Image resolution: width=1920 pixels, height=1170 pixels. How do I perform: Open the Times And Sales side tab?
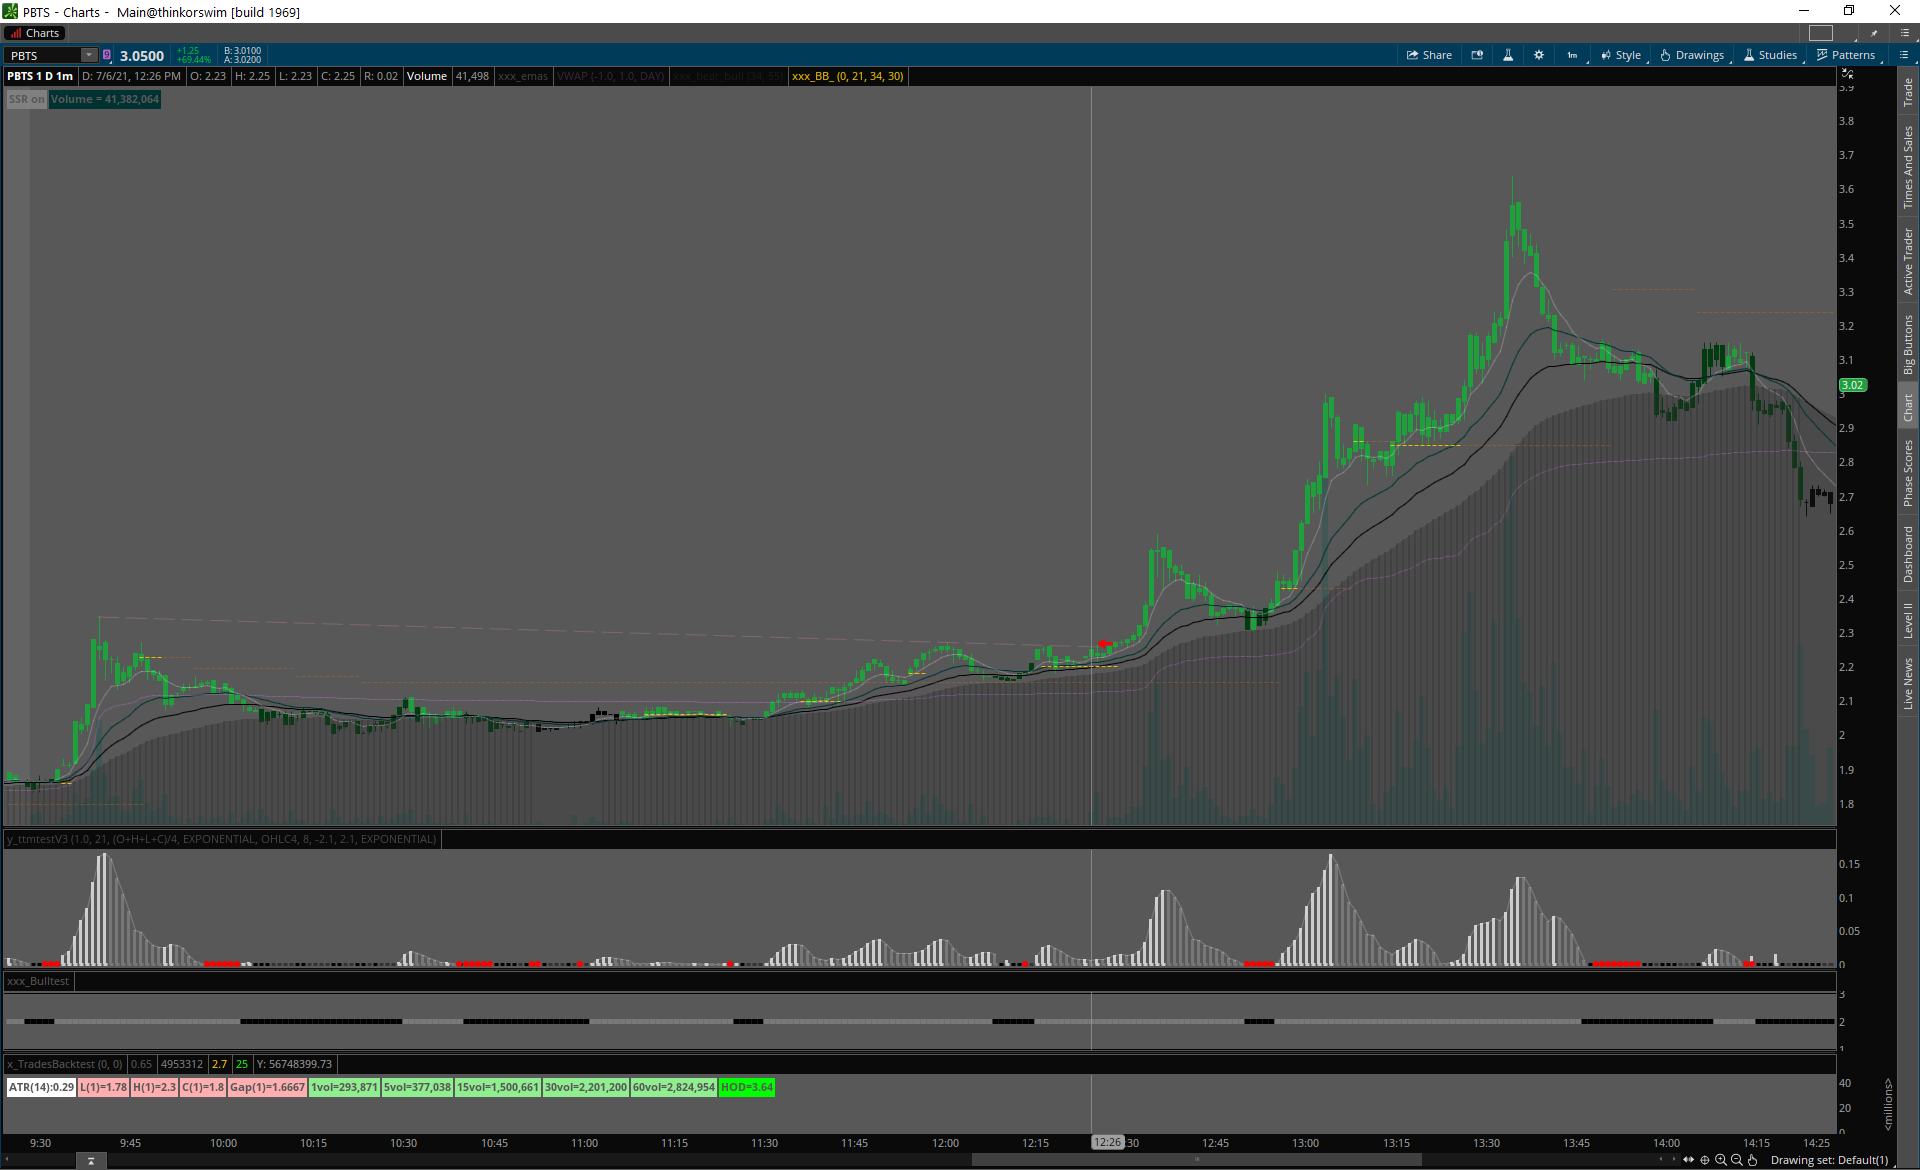point(1908,167)
